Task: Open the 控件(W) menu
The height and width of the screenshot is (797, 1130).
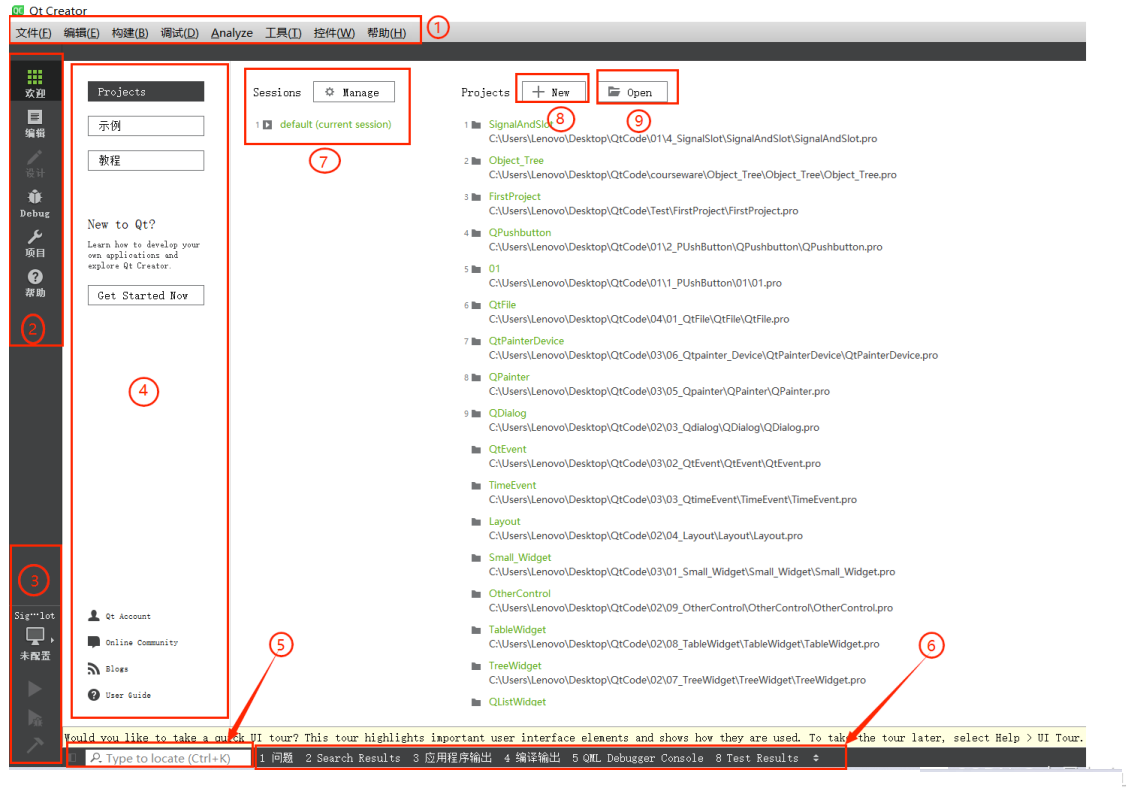Action: pos(334,33)
